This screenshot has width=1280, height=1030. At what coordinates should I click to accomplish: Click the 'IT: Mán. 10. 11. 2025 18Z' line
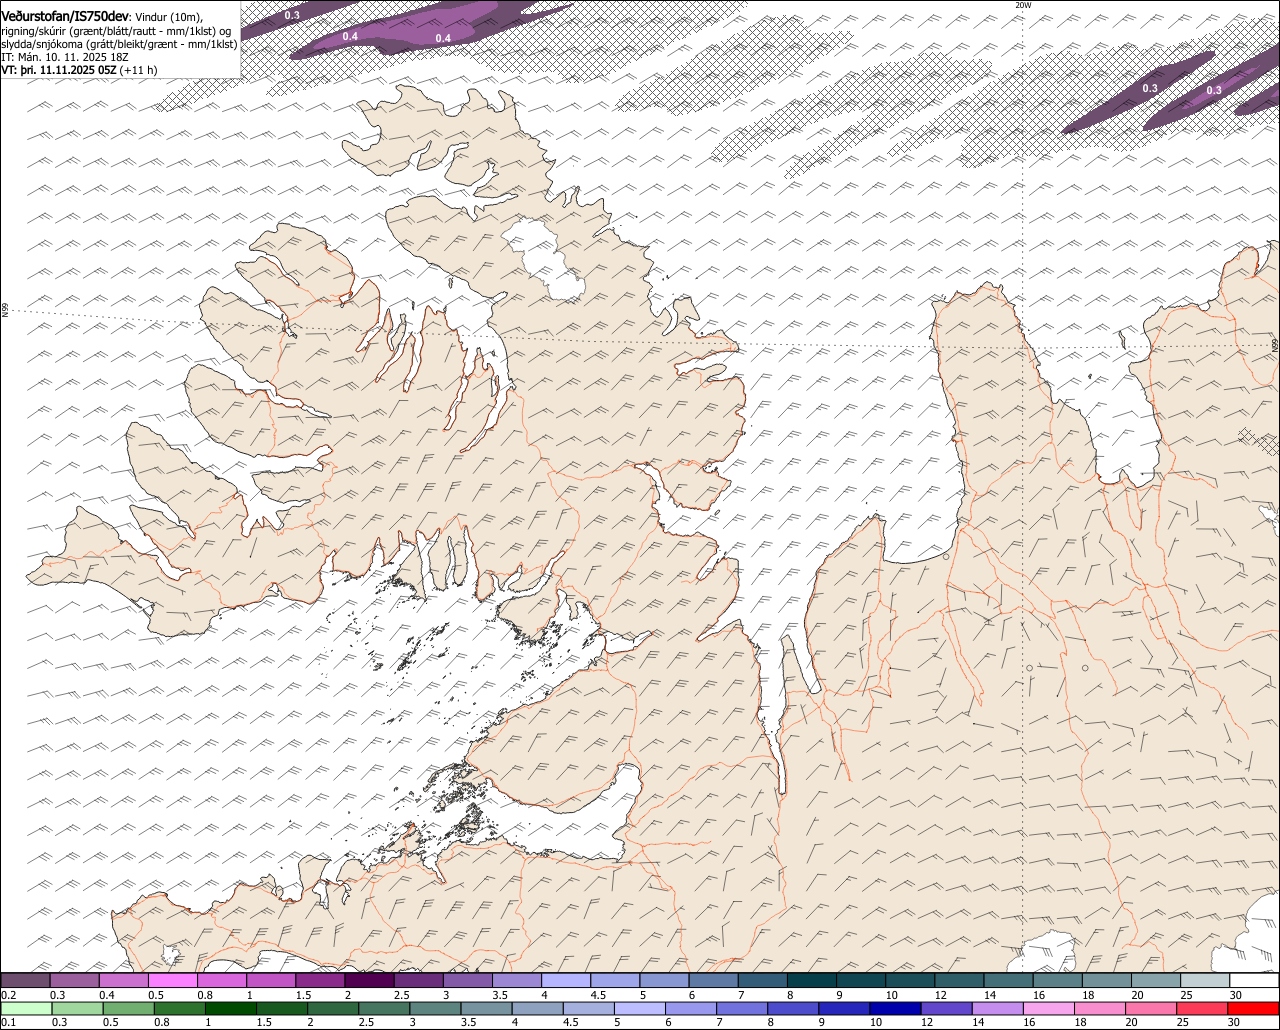(65, 57)
